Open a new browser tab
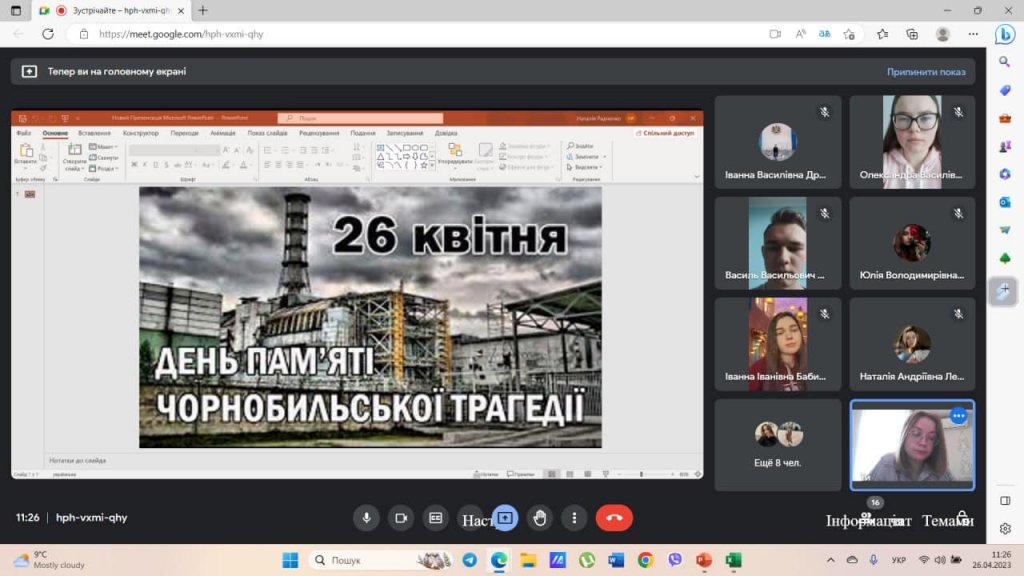1024x576 pixels. click(x=203, y=10)
